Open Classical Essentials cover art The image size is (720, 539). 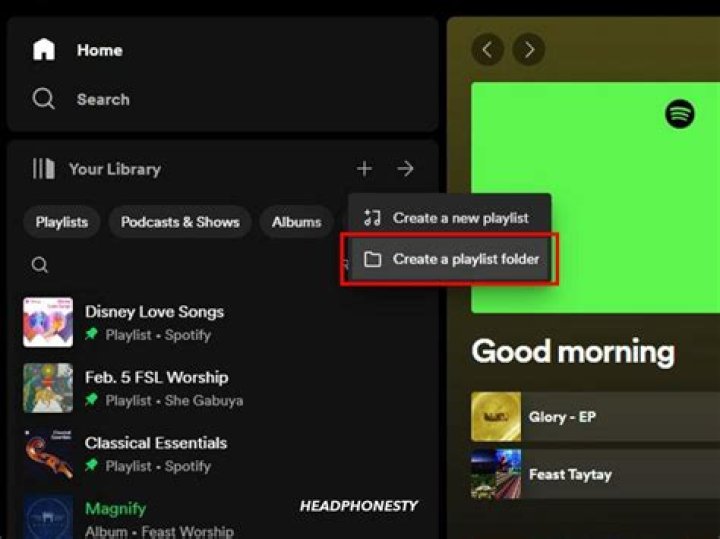48,454
